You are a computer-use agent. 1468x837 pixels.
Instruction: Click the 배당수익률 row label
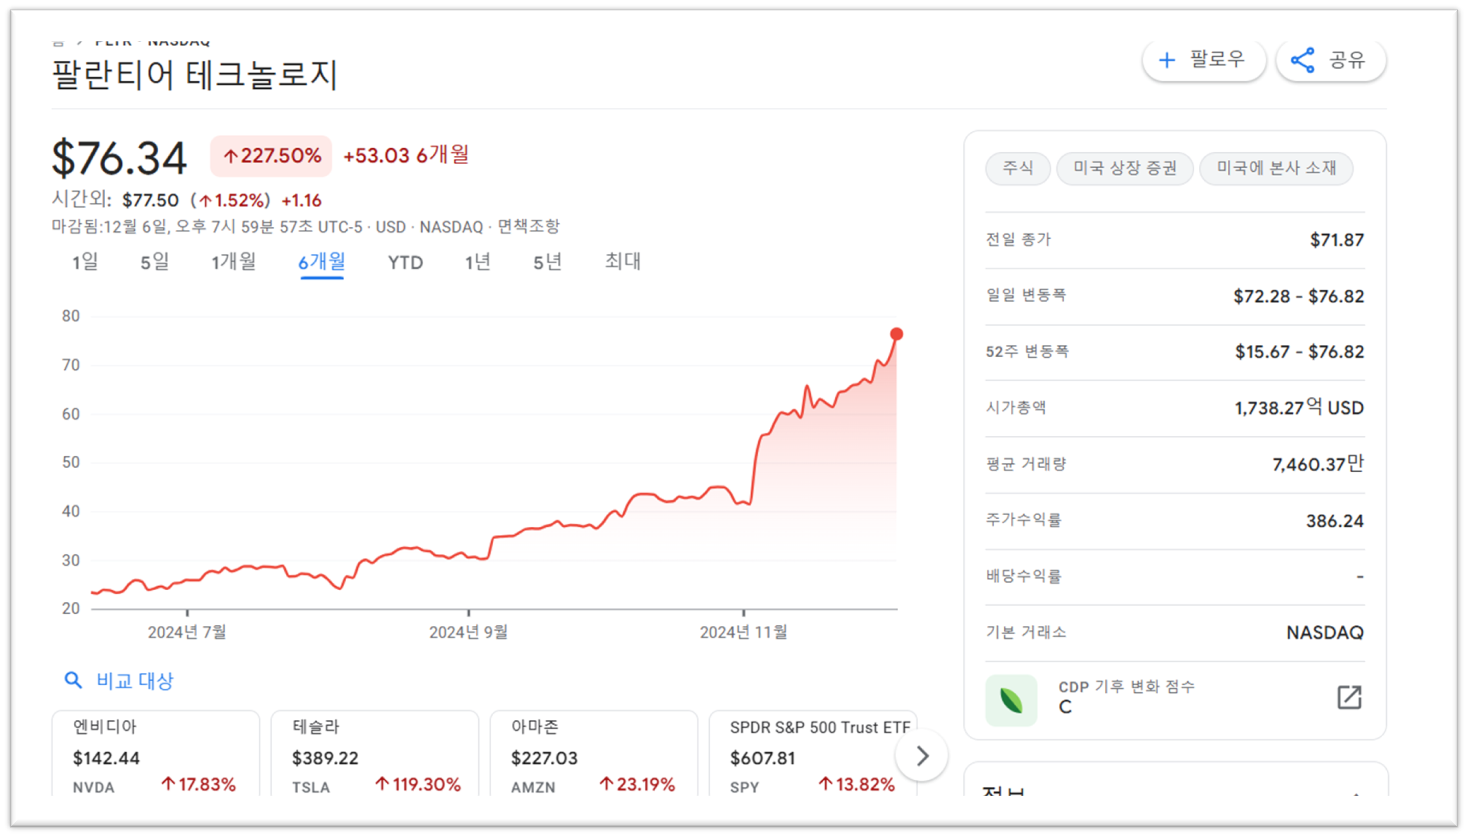[1023, 576]
